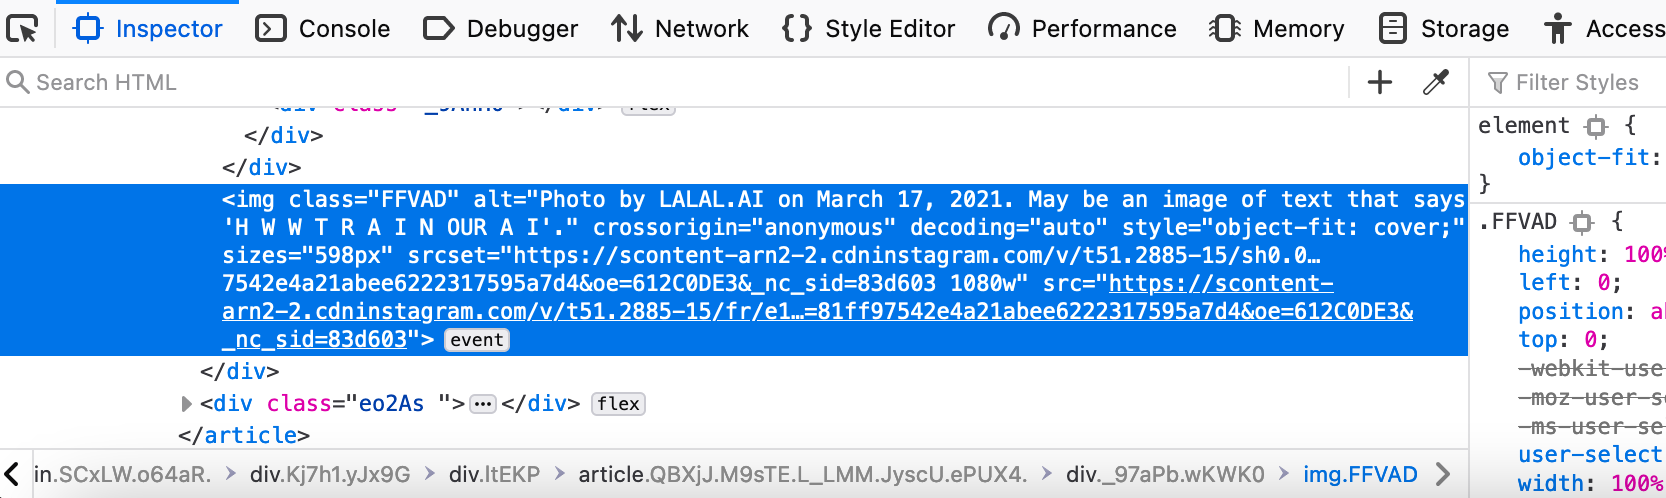This screenshot has height=498, width=1666.
Task: Select div.Kj7h1.yJx9G breadcrumb
Action: pos(330,474)
